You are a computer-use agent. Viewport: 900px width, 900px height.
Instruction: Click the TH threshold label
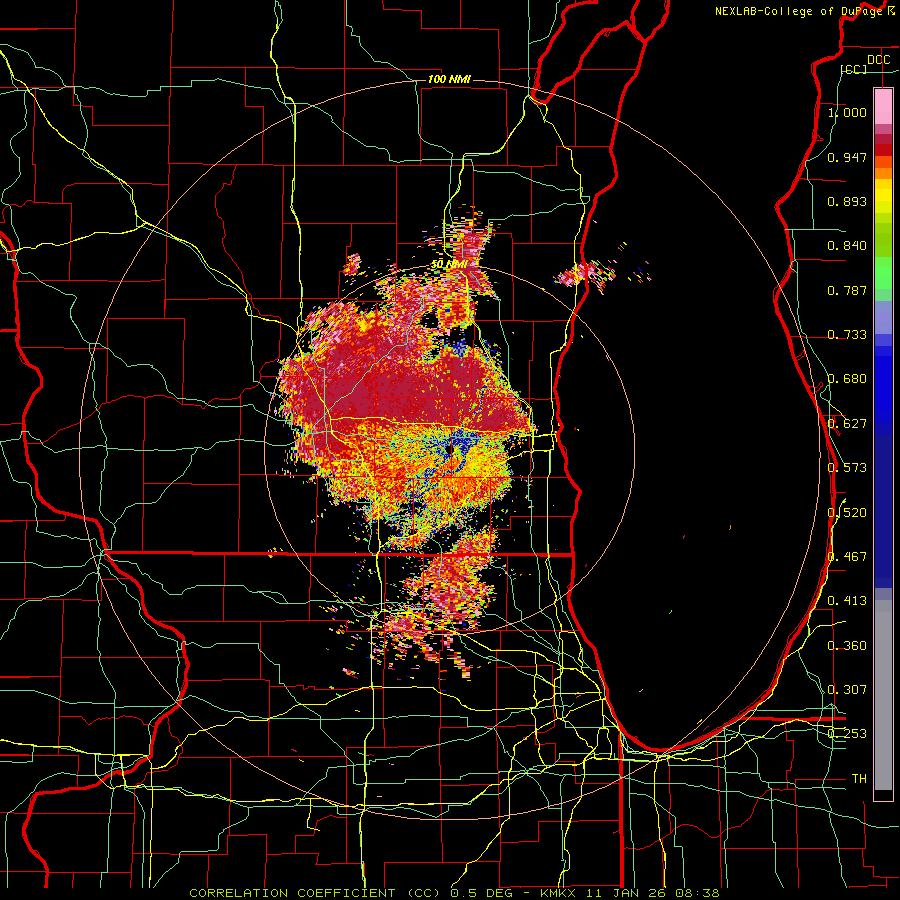859,778
